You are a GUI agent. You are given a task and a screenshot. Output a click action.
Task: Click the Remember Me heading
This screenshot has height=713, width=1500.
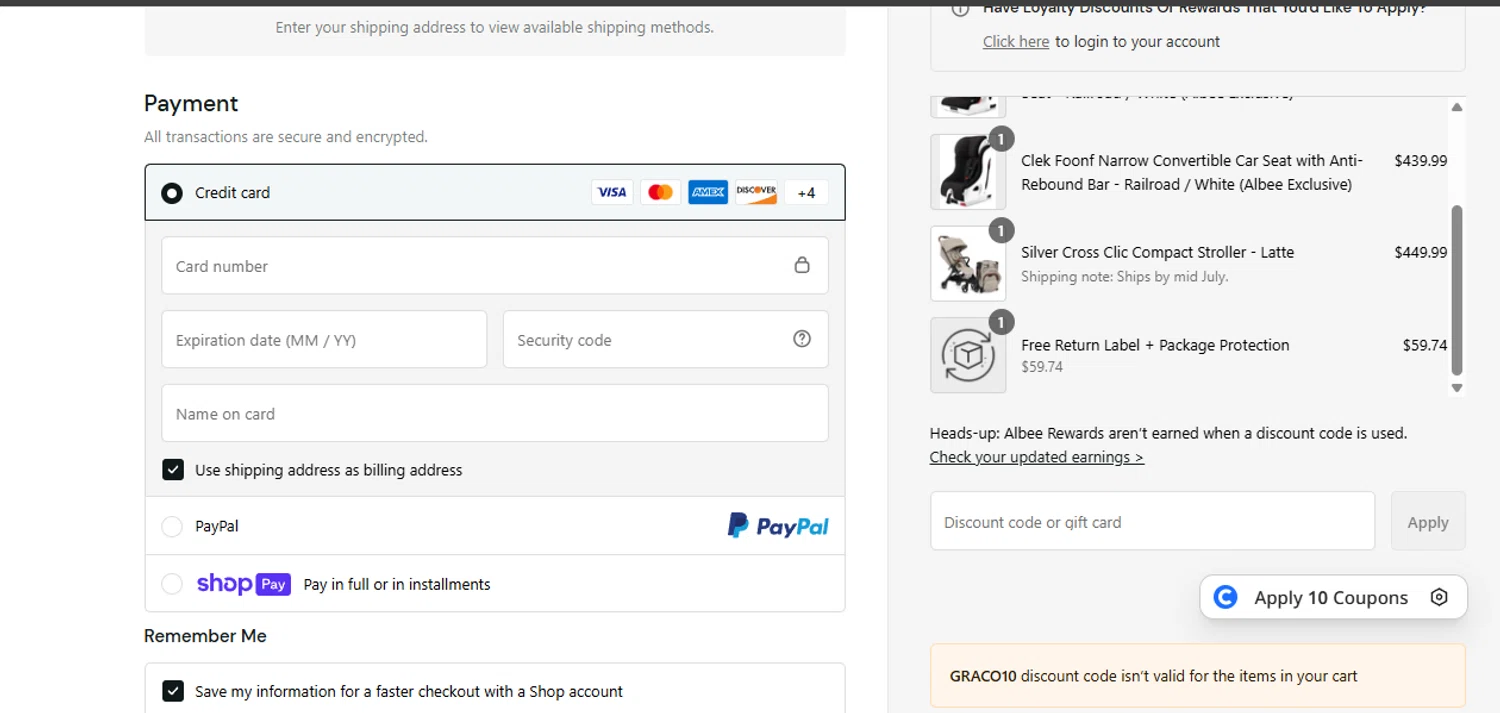205,636
